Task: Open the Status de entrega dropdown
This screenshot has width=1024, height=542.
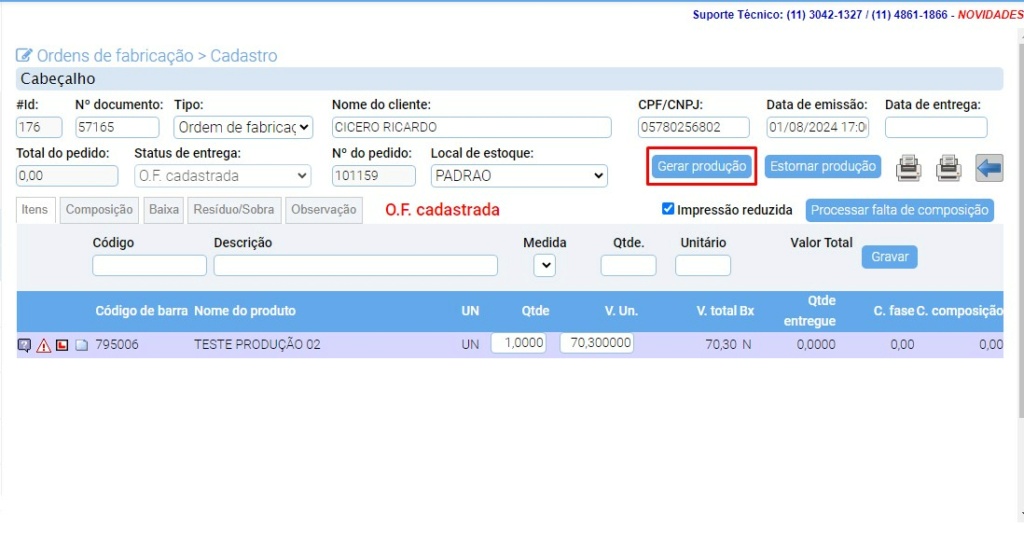Action: click(223, 176)
